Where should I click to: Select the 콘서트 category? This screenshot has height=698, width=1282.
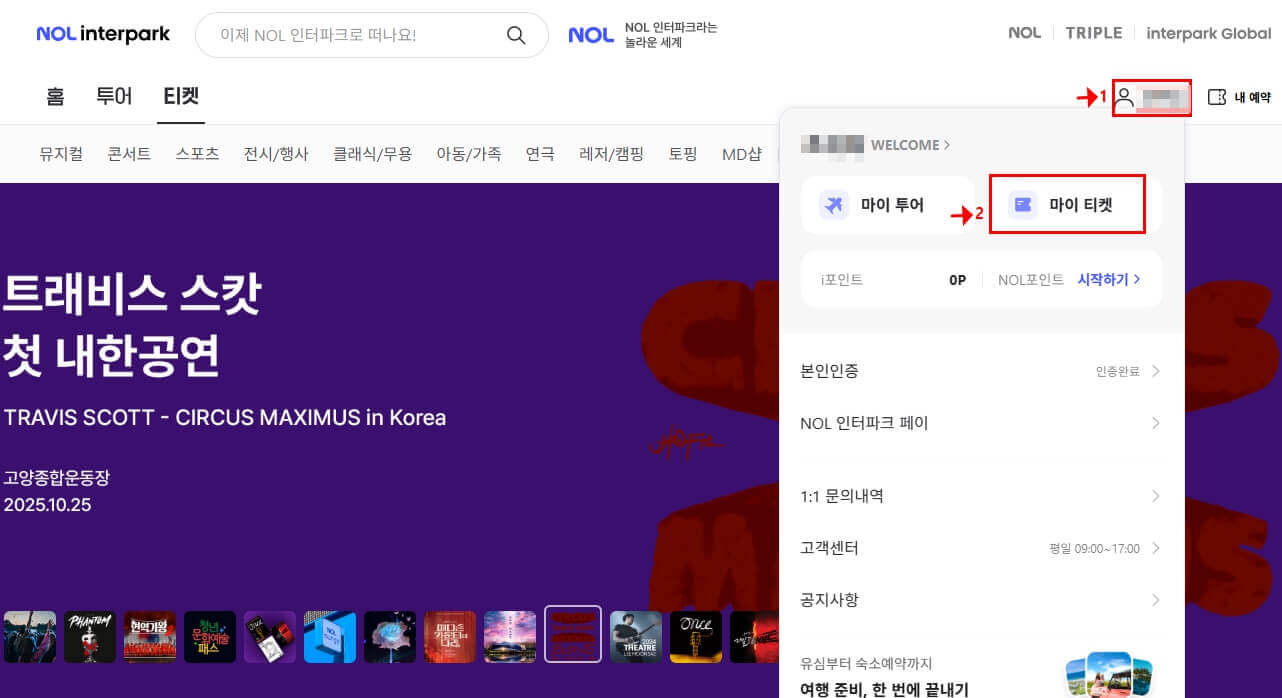[x=128, y=153]
